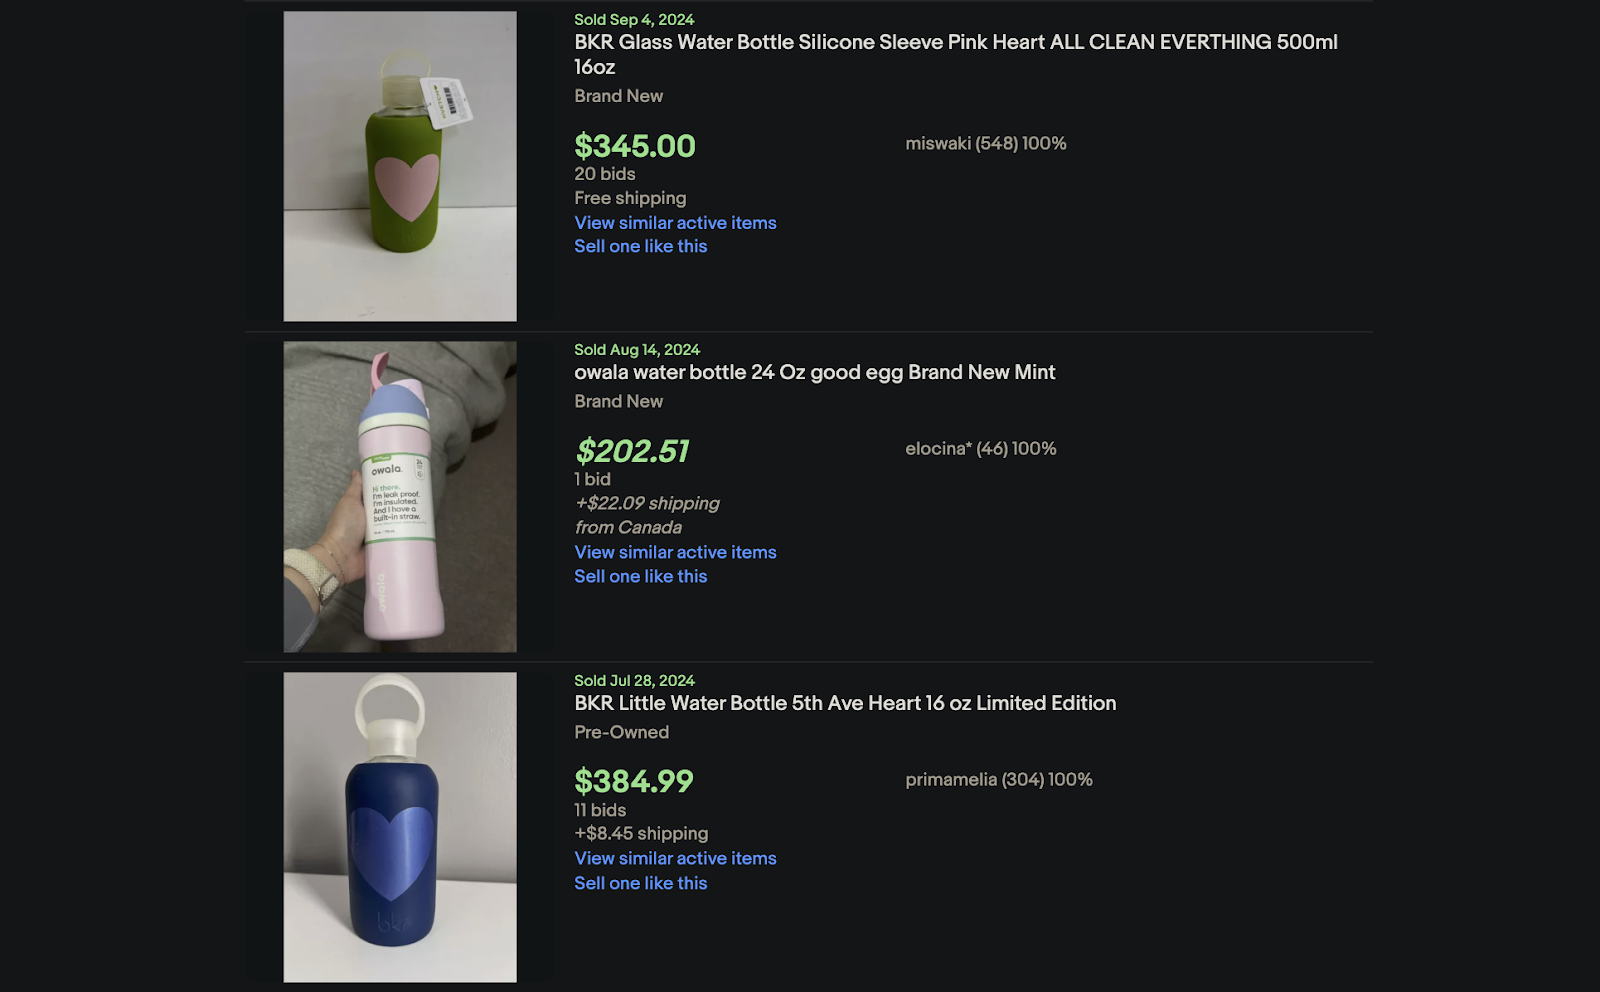Click the $384.99 sold price
This screenshot has height=992, width=1600.
[x=635, y=781]
